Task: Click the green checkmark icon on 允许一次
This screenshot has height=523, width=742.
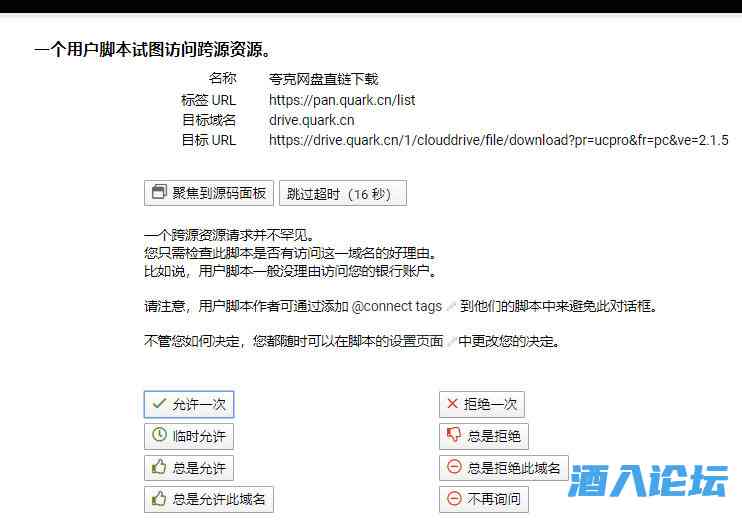Action: click(159, 403)
